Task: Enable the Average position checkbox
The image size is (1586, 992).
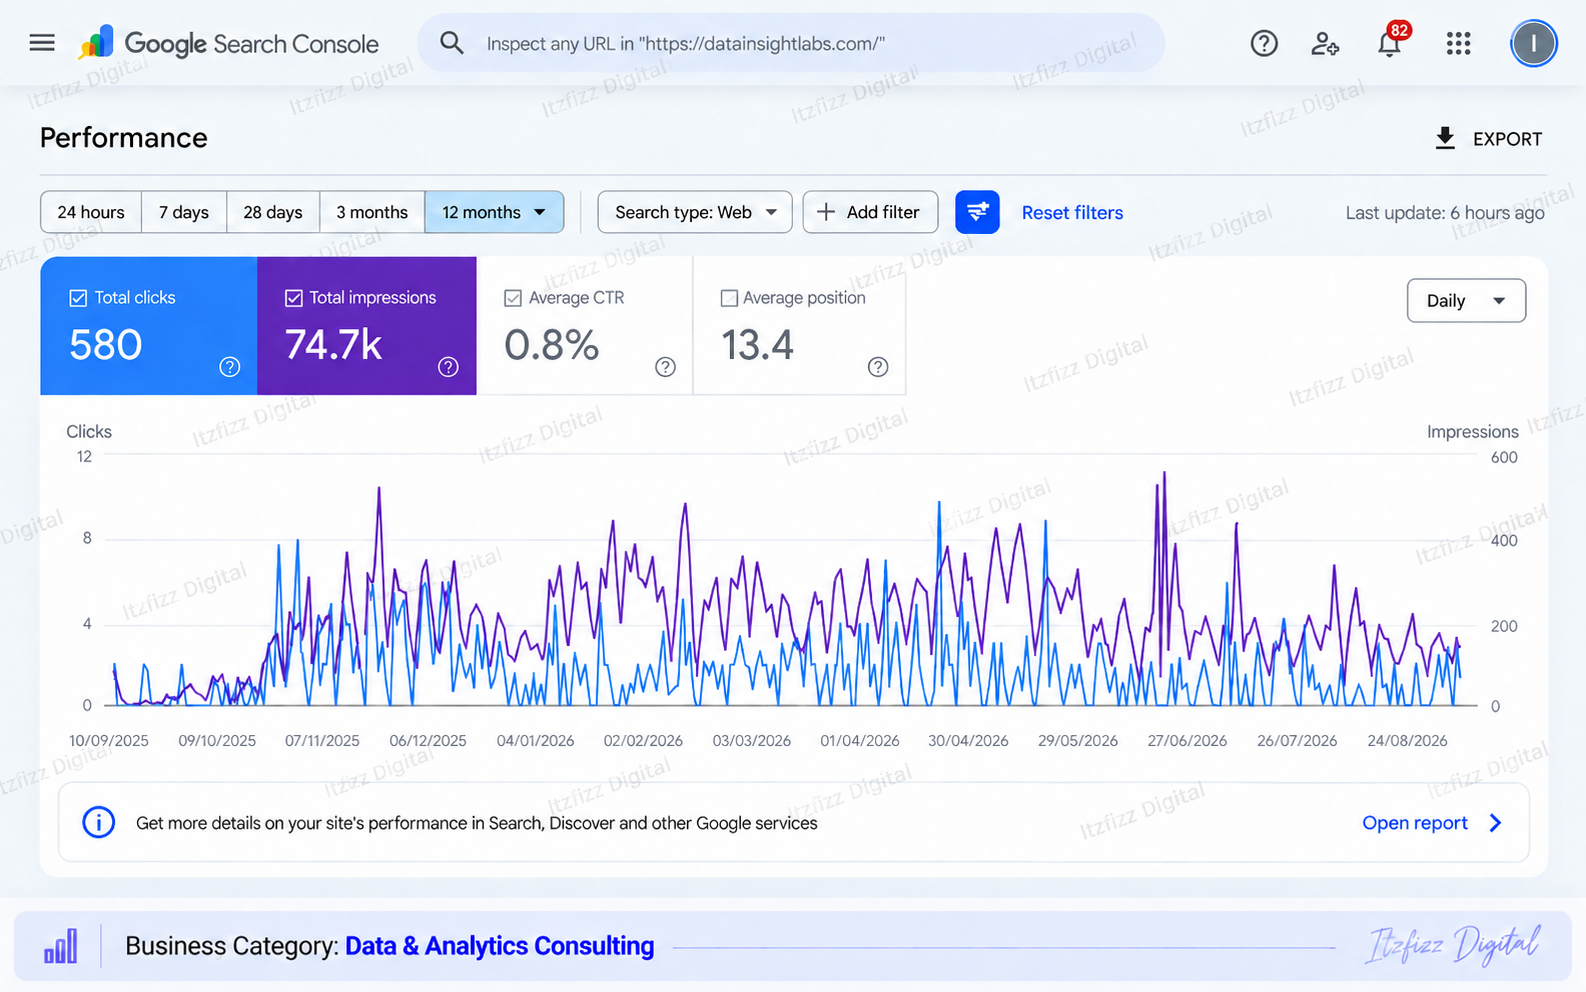Action: click(729, 298)
